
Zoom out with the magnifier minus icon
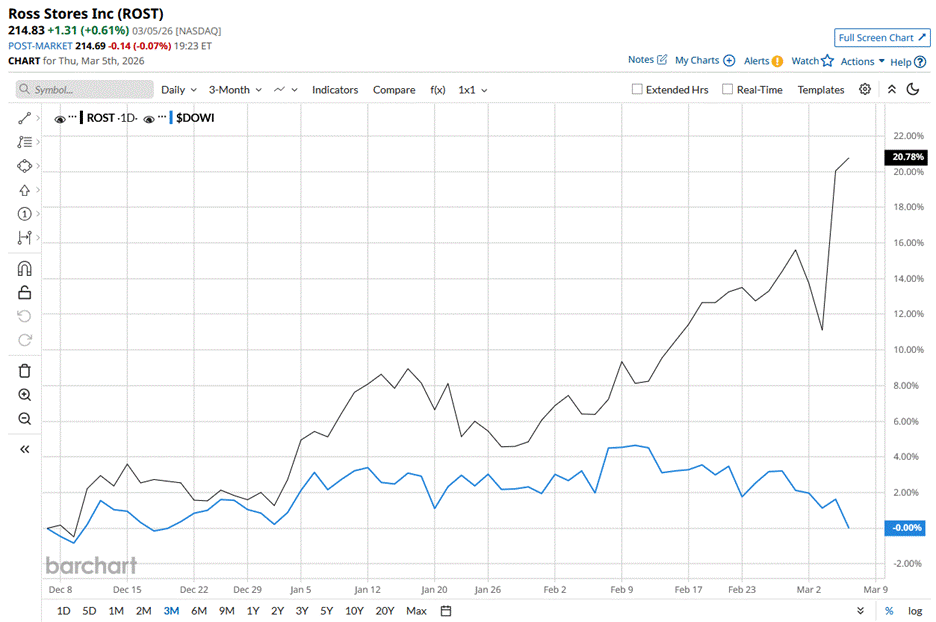[x=24, y=418]
